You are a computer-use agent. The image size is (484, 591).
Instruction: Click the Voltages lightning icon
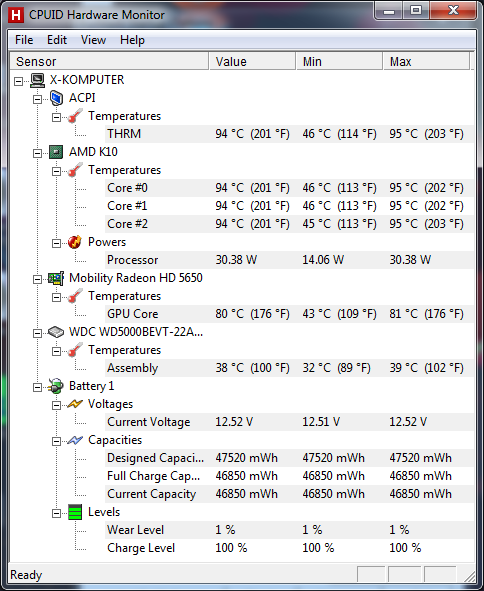click(x=75, y=404)
